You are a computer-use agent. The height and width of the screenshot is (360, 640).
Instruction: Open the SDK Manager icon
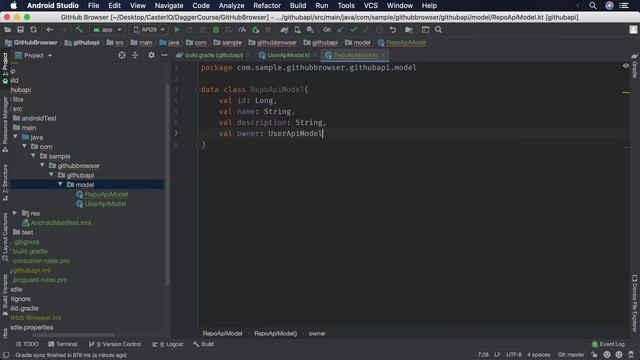[x=310, y=30]
